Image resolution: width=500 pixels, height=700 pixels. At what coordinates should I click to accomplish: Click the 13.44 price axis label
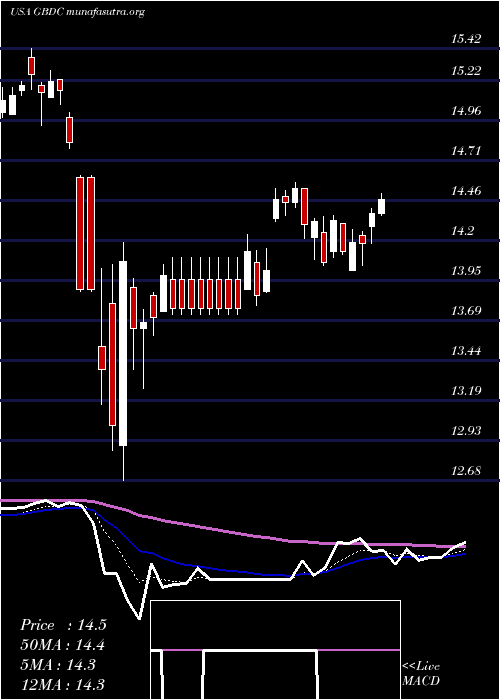[466, 351]
